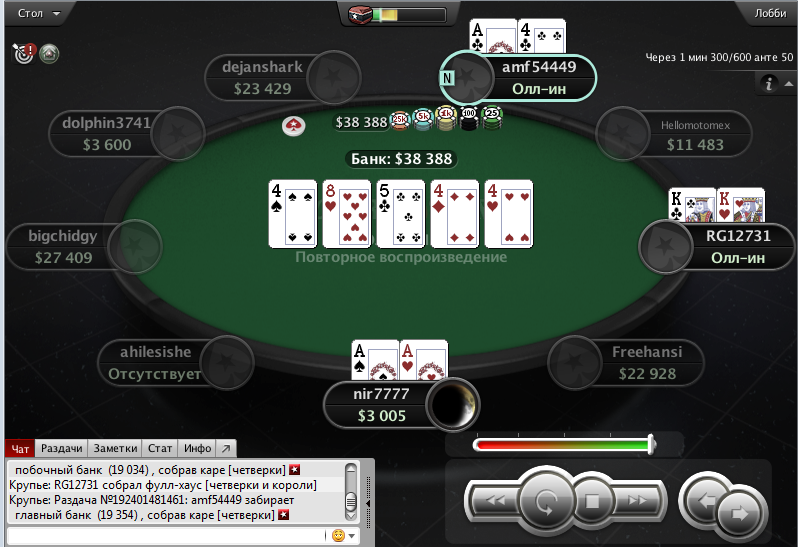
Task: Go to previous hand arrow button
Action: click(705, 501)
